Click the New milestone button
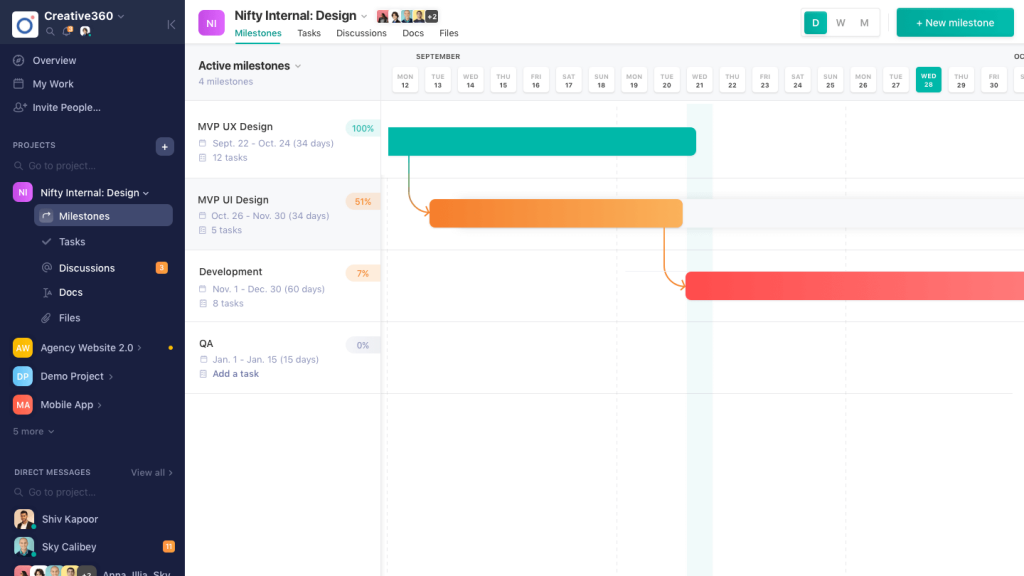 tap(955, 23)
